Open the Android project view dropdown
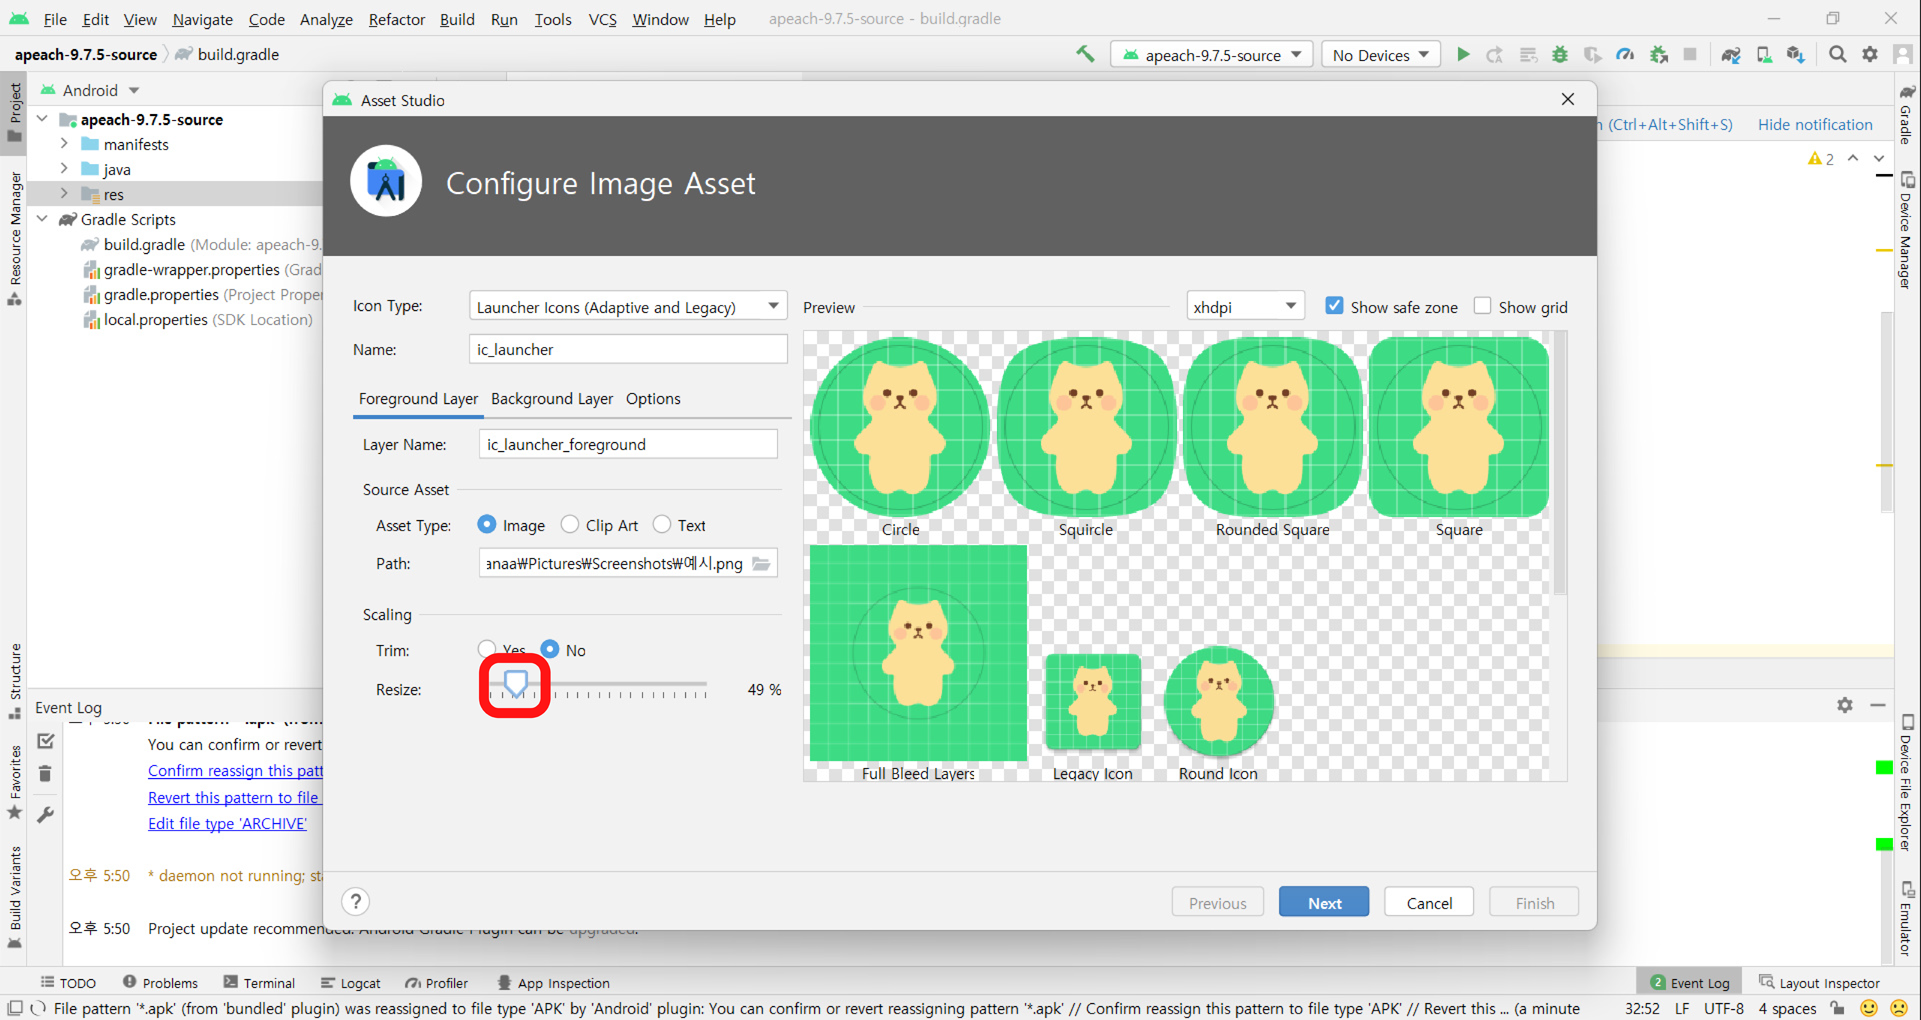 pos(90,90)
